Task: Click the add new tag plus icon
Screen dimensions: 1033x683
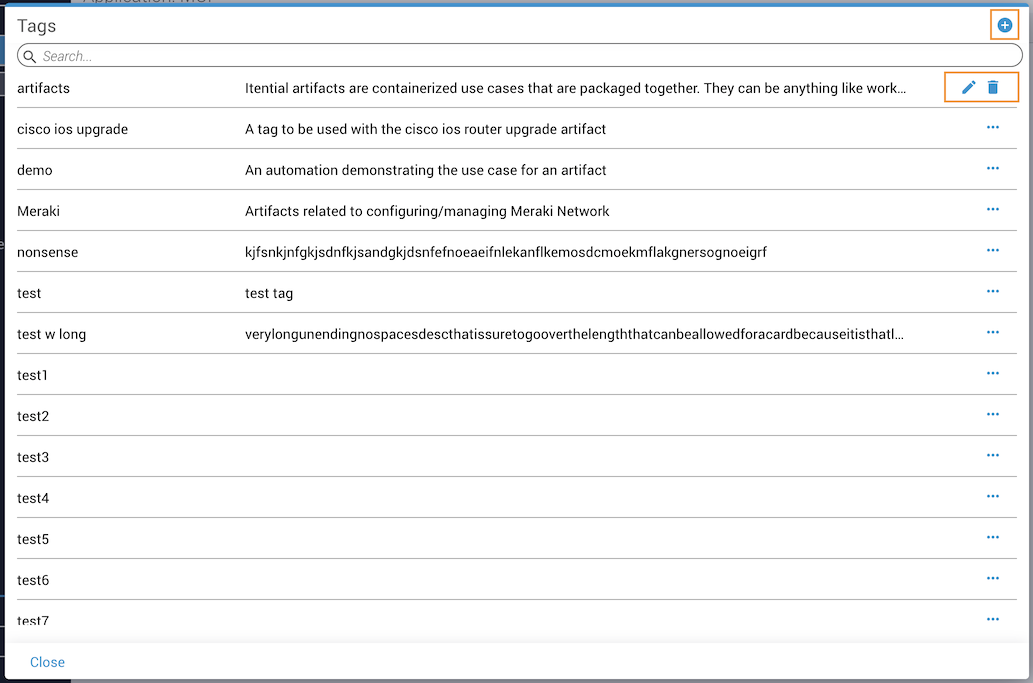Action: (1005, 26)
